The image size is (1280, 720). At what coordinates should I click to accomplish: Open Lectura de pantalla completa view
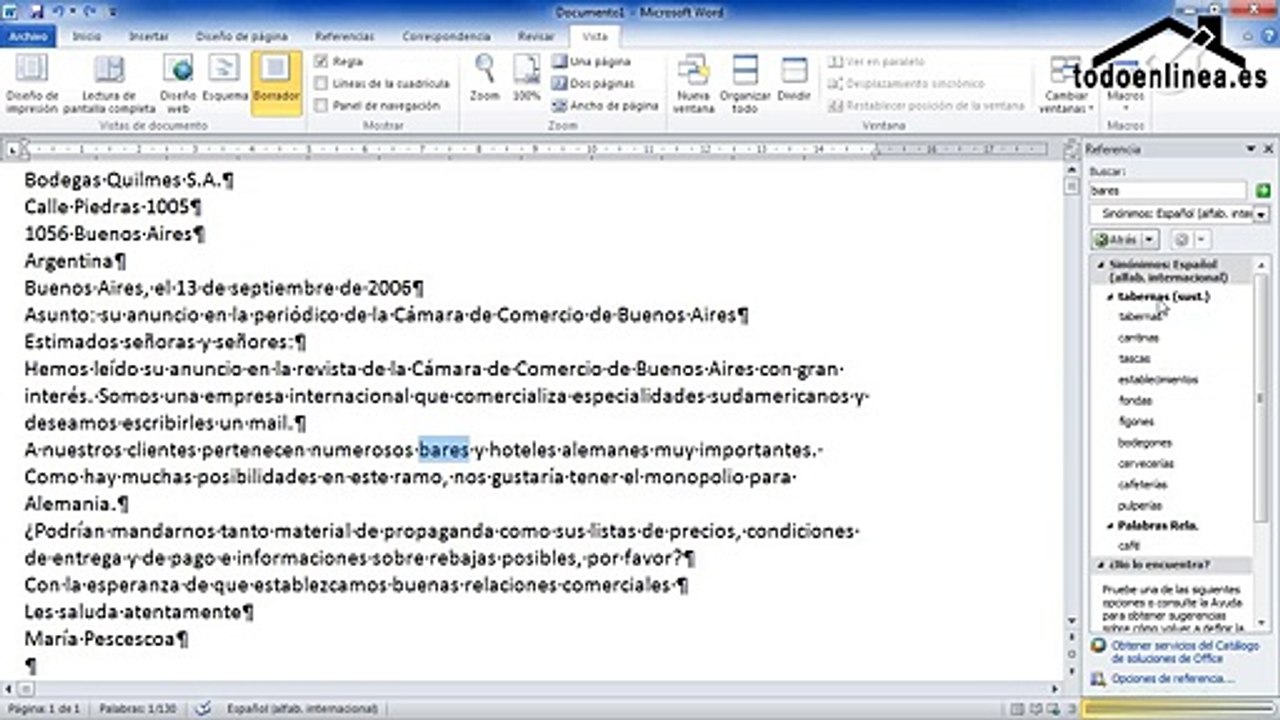click(109, 84)
